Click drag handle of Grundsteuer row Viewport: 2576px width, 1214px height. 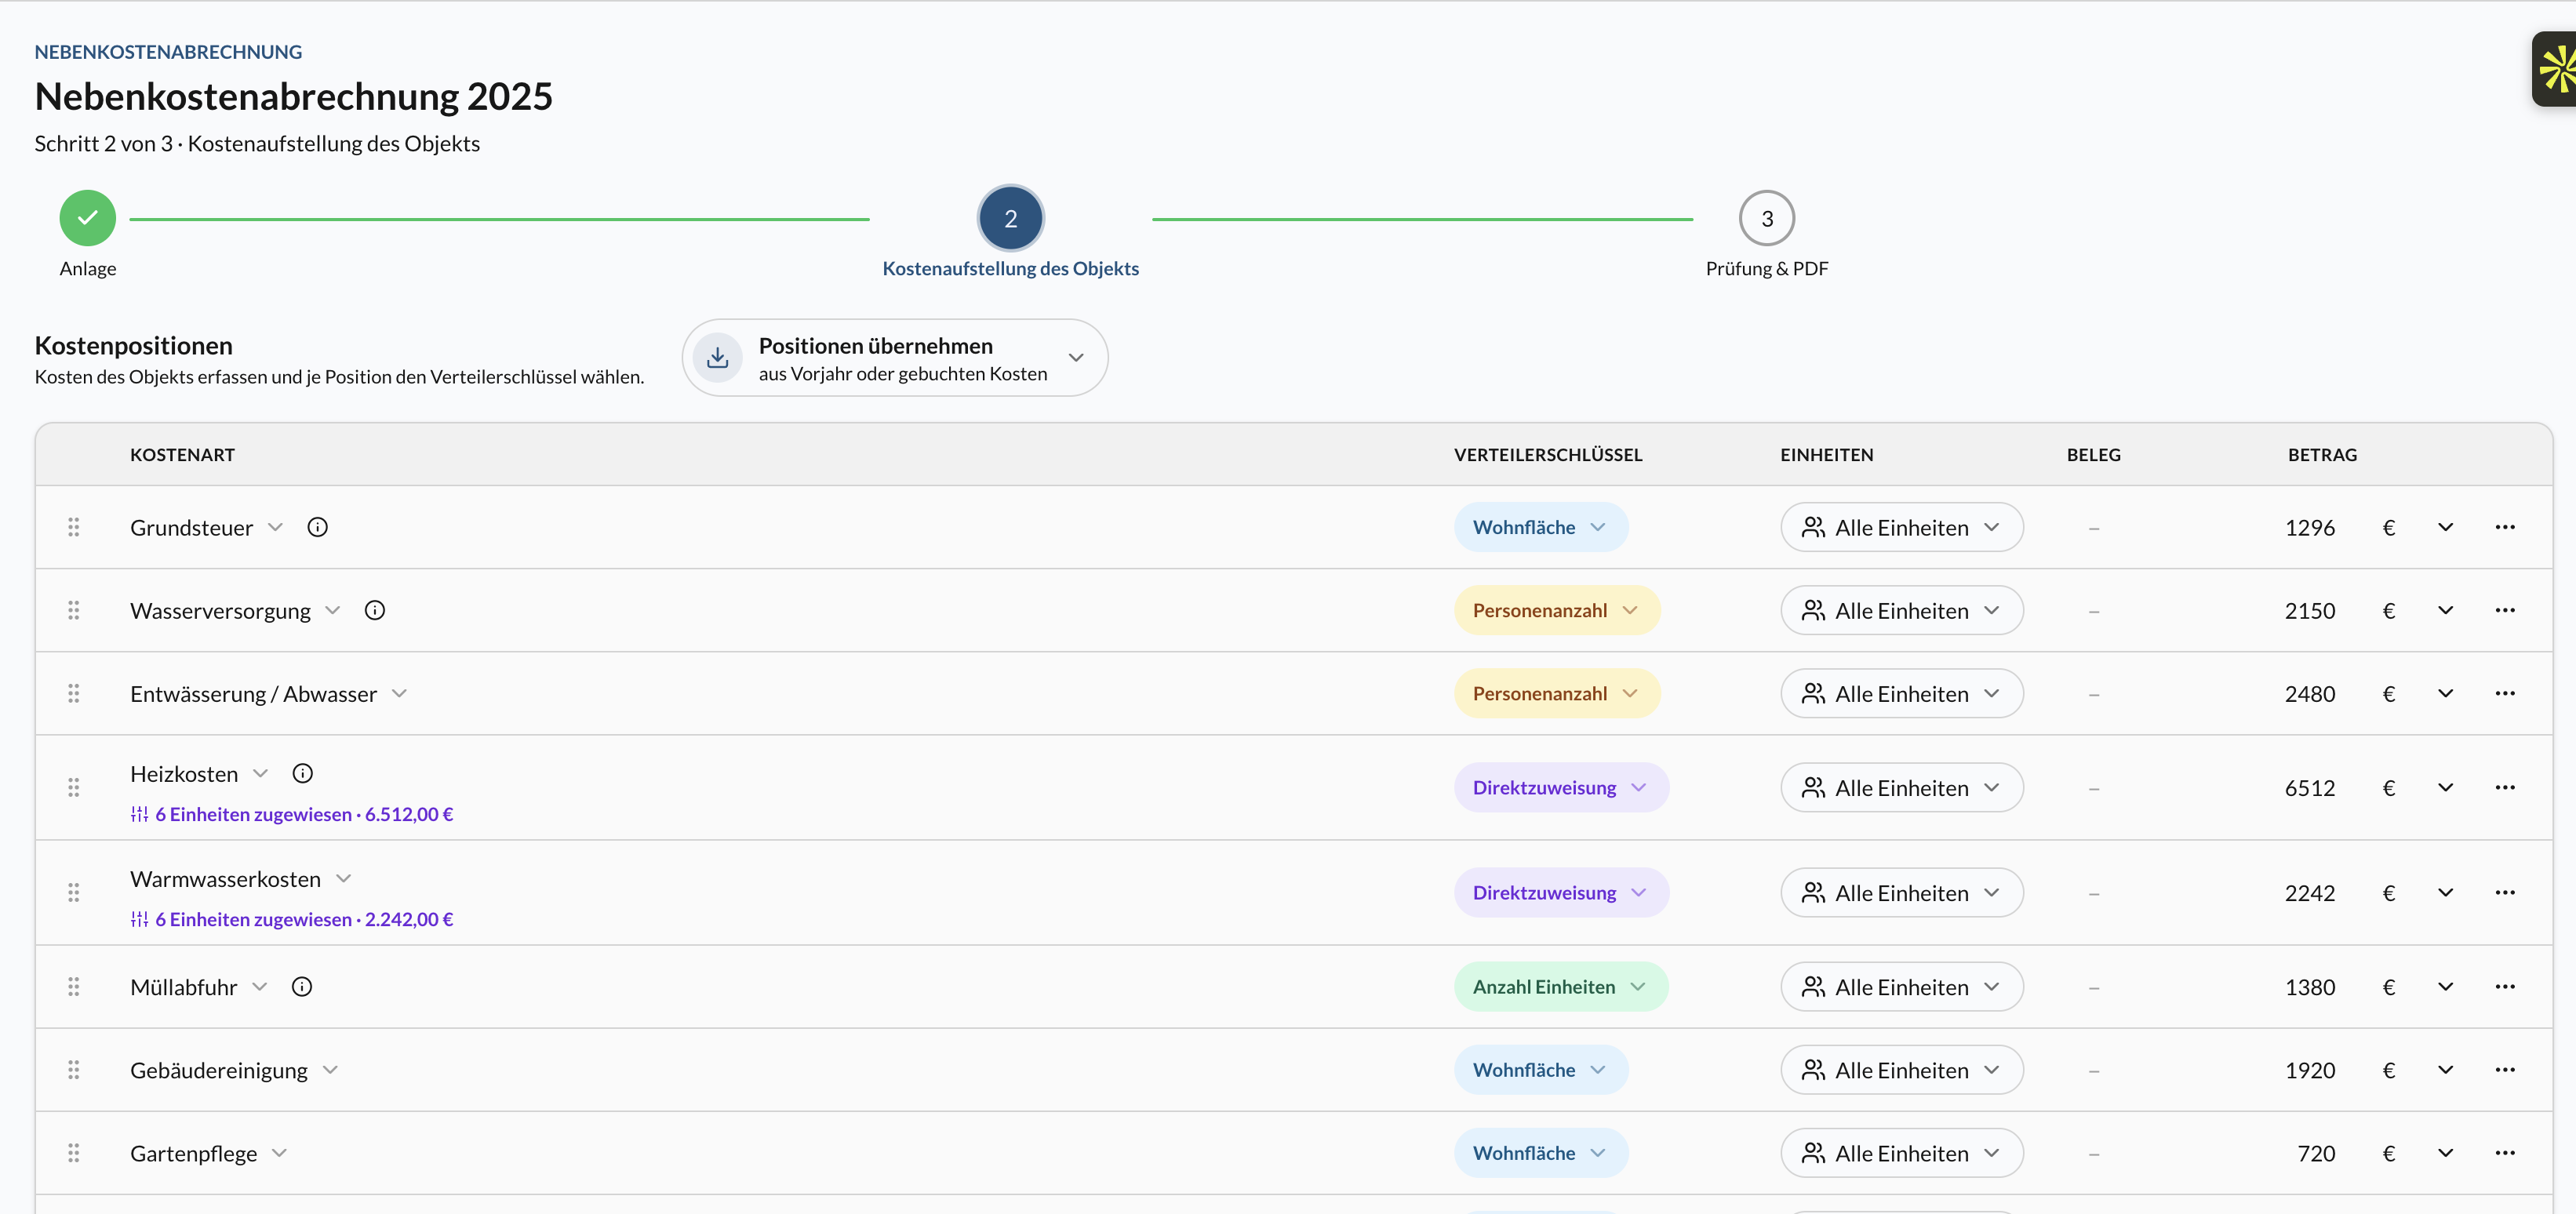pyautogui.click(x=73, y=527)
